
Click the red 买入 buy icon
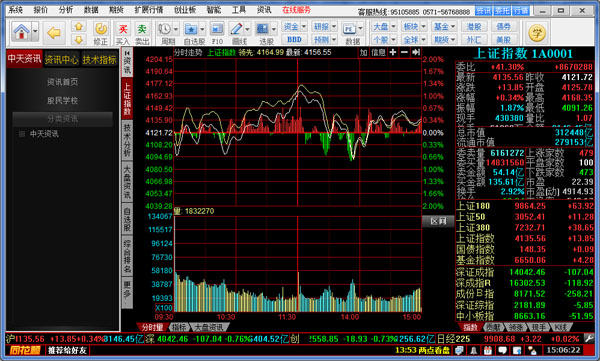[123, 29]
